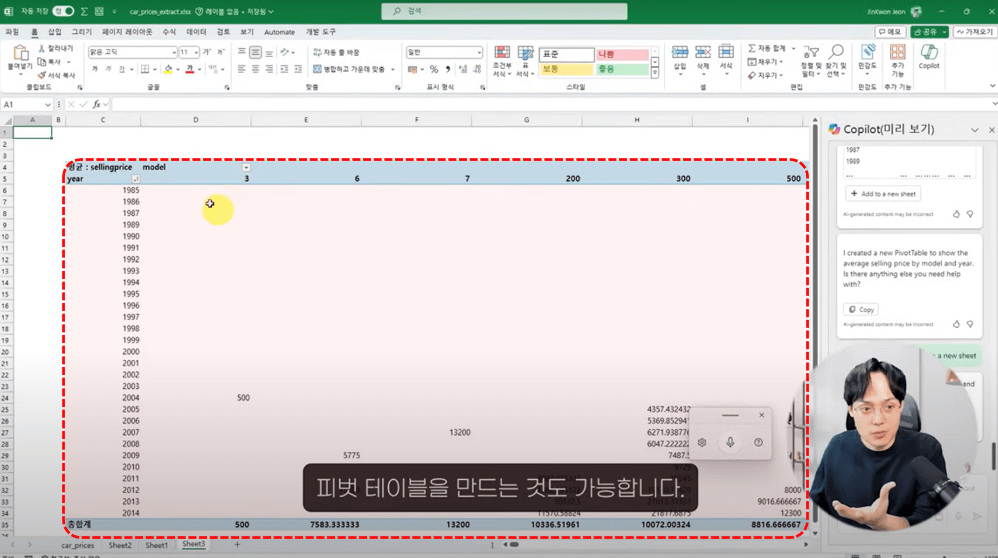998x558 pixels.
Task: Collapse the ribbon chevron
Action: tap(992, 86)
